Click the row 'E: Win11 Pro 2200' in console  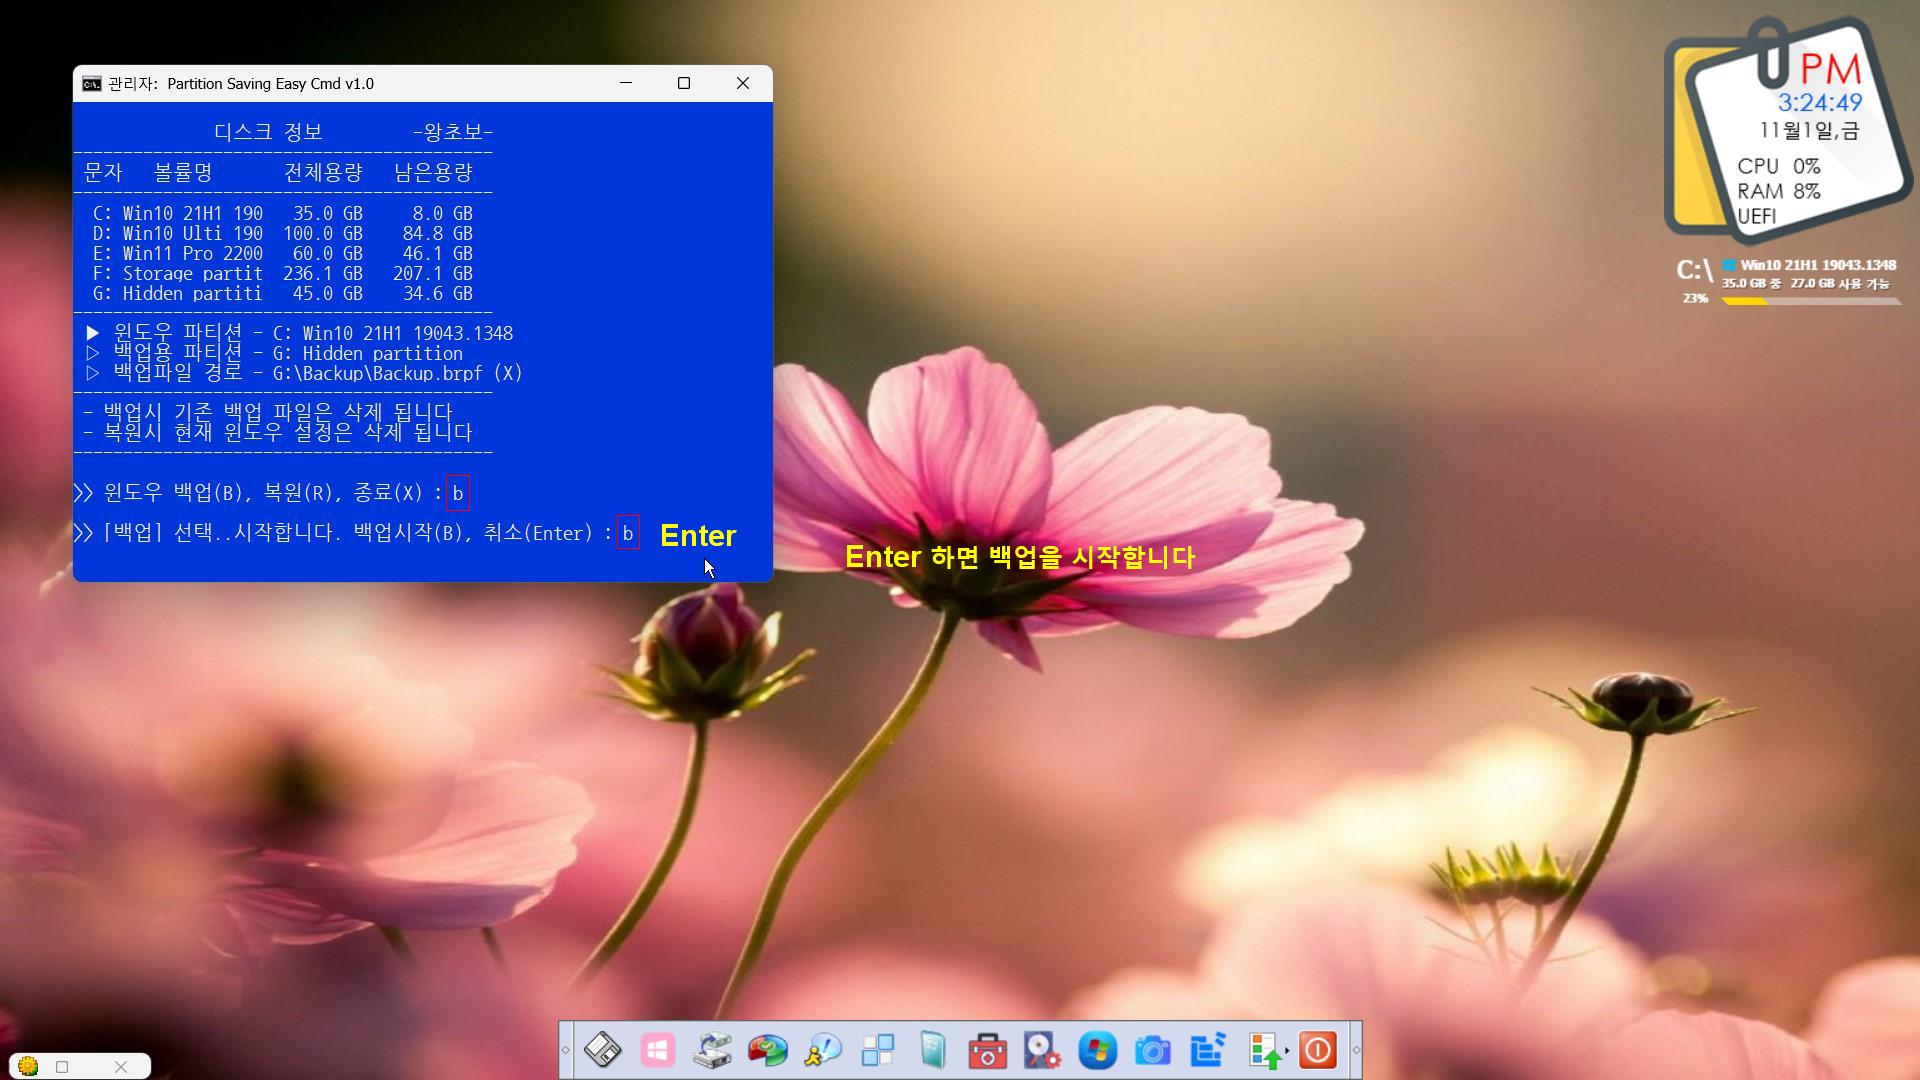pos(282,253)
